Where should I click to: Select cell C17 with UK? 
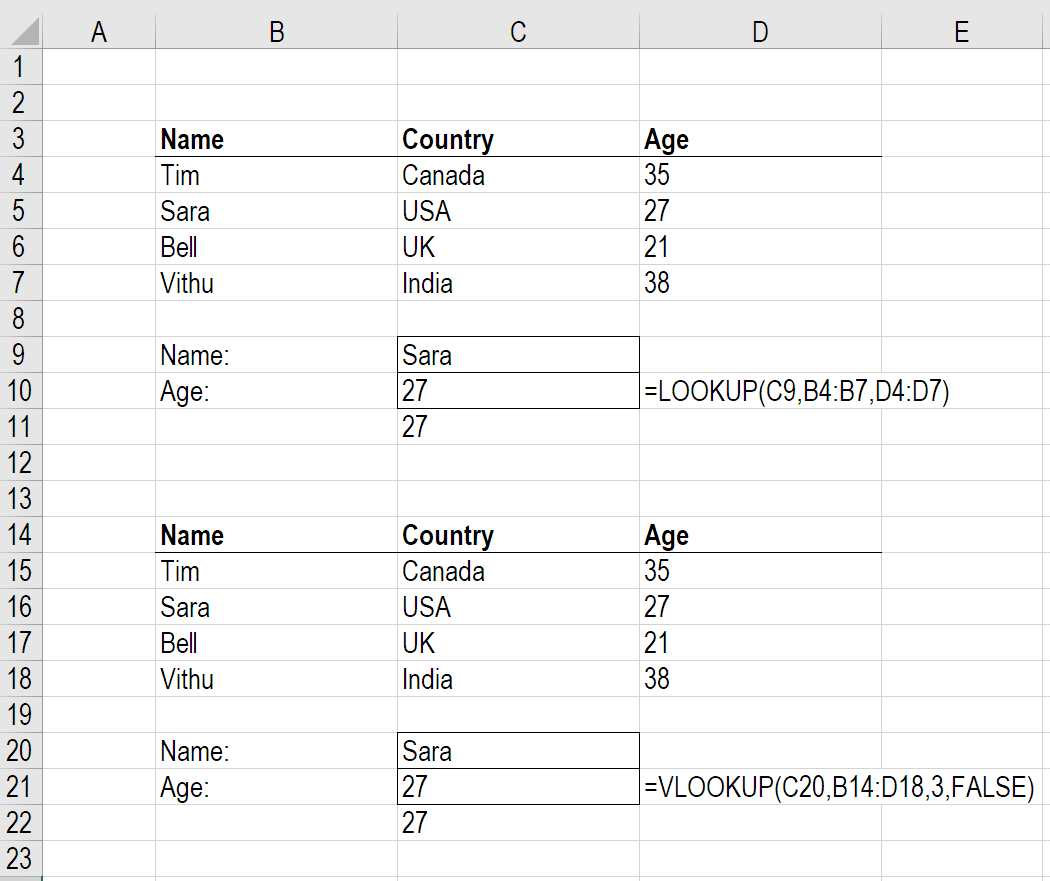click(x=518, y=643)
